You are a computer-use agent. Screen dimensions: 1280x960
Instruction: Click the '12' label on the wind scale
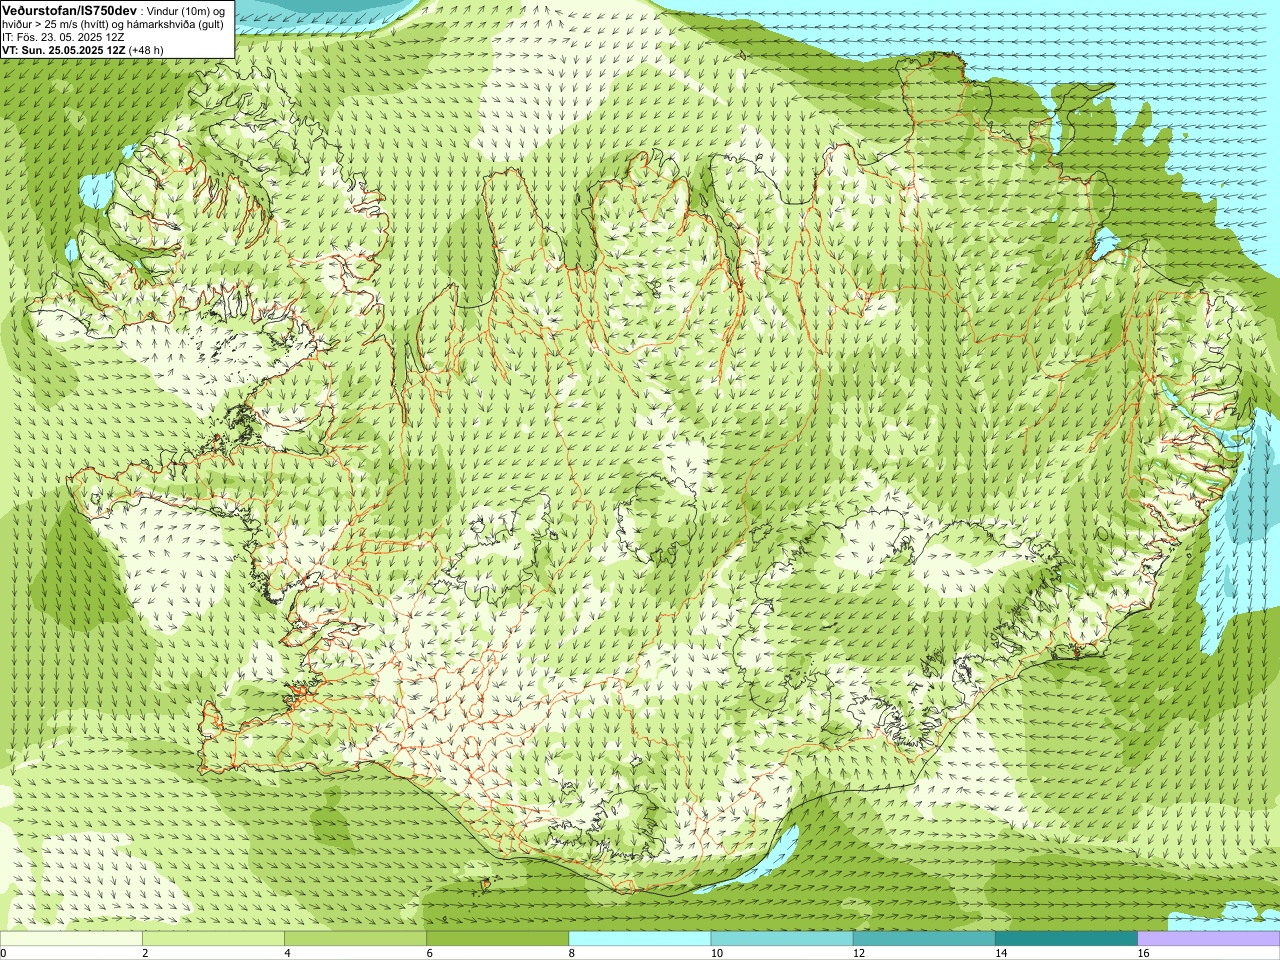[858, 953]
